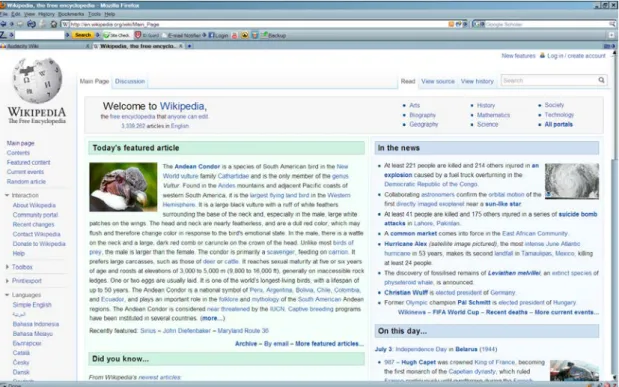Screen dimensions: 619x387
Task: Open the File menu
Action: pyautogui.click(x=4, y=14)
